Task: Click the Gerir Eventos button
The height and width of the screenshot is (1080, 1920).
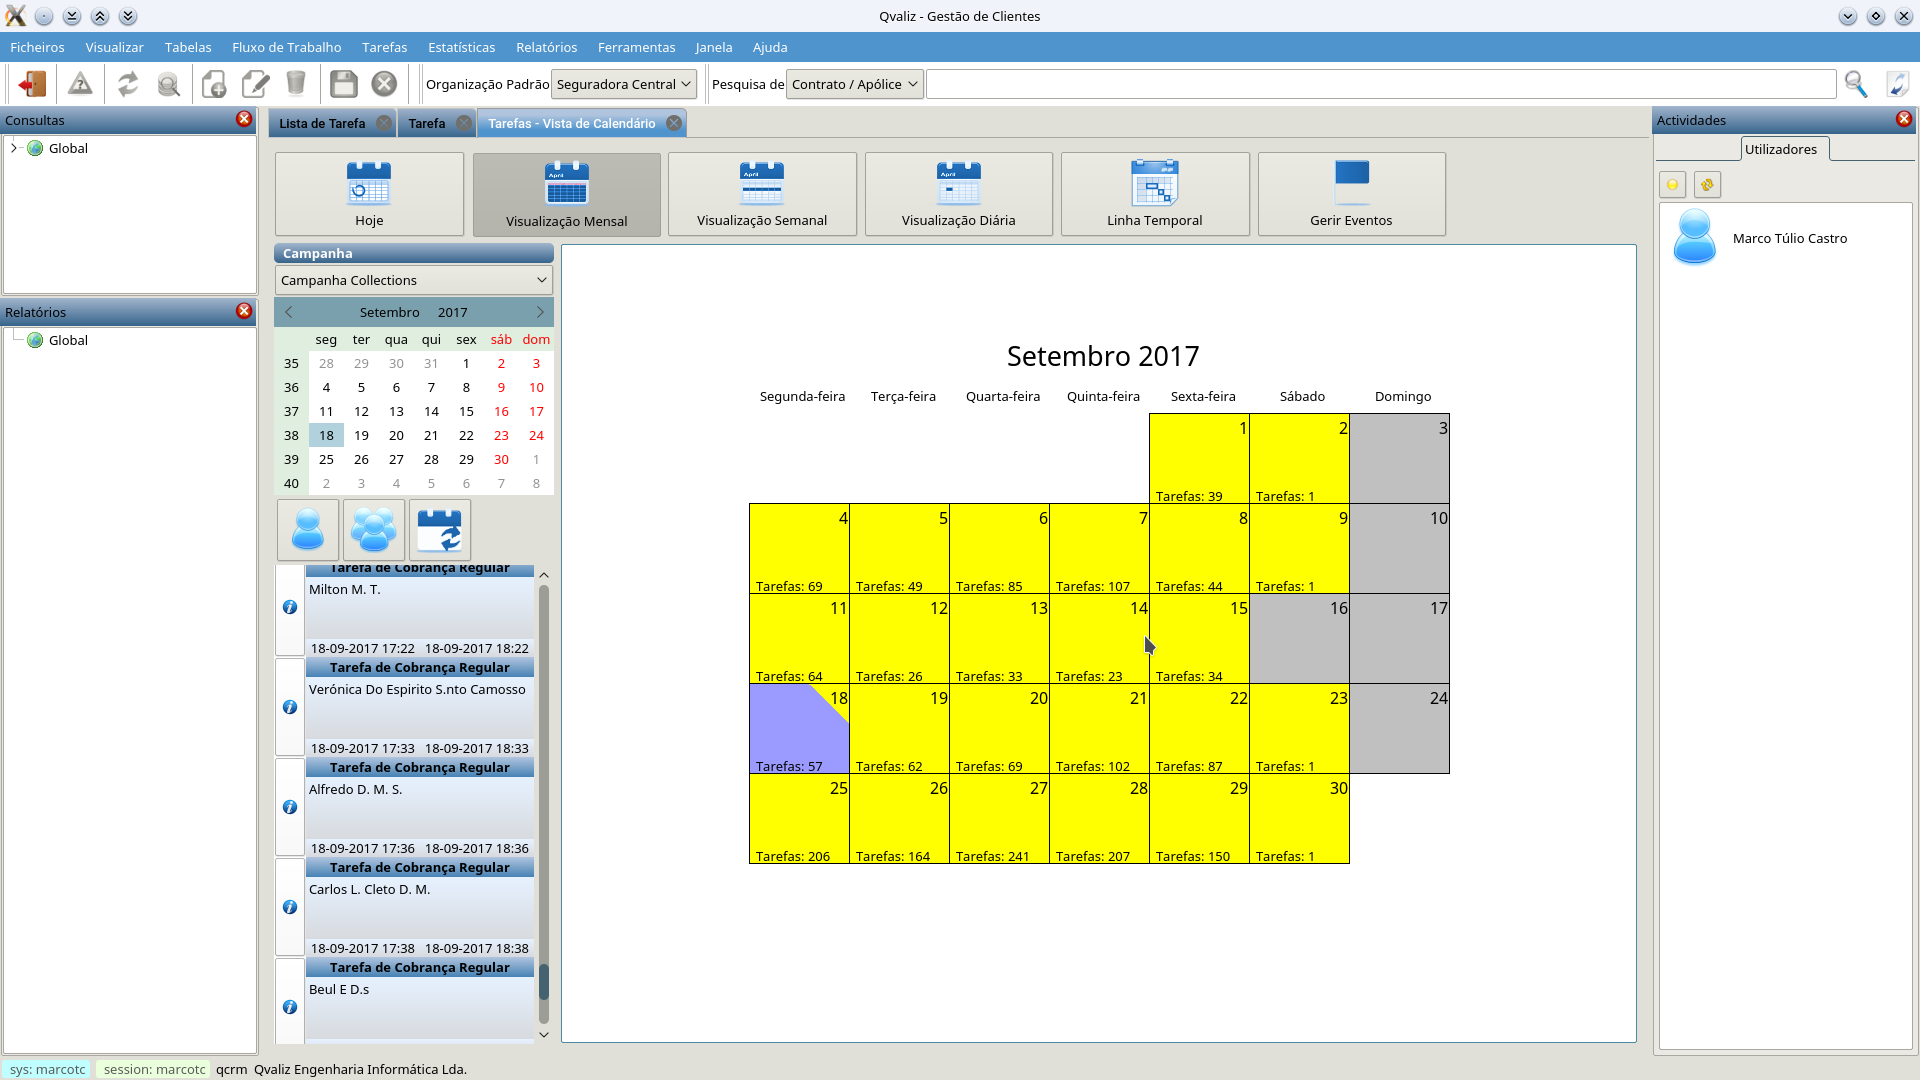Action: (x=1350, y=194)
